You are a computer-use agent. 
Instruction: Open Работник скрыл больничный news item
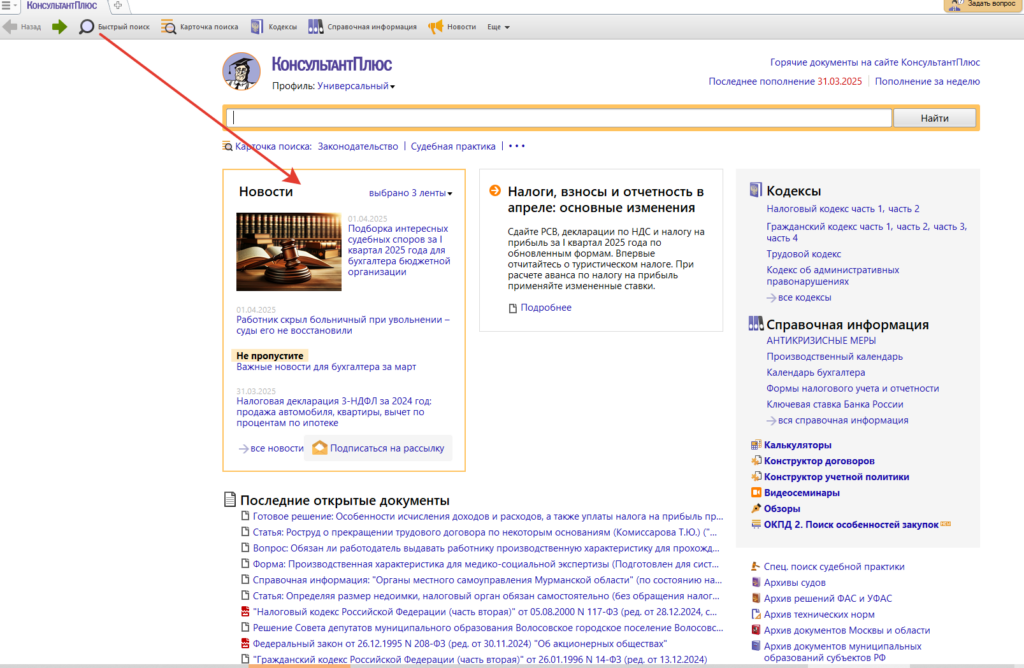coord(343,325)
